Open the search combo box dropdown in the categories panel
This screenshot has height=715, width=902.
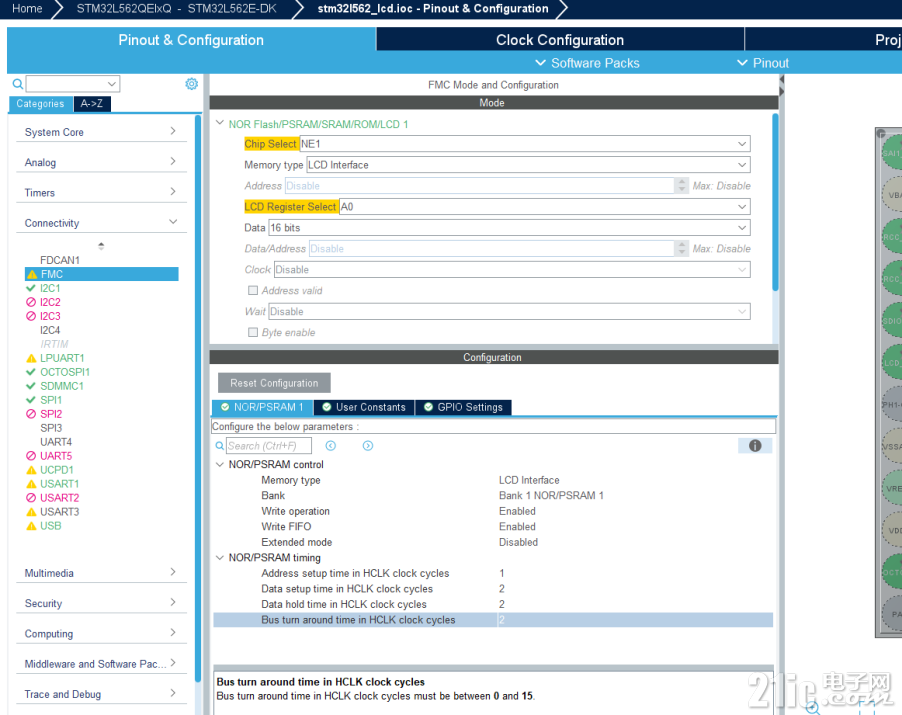click(112, 84)
